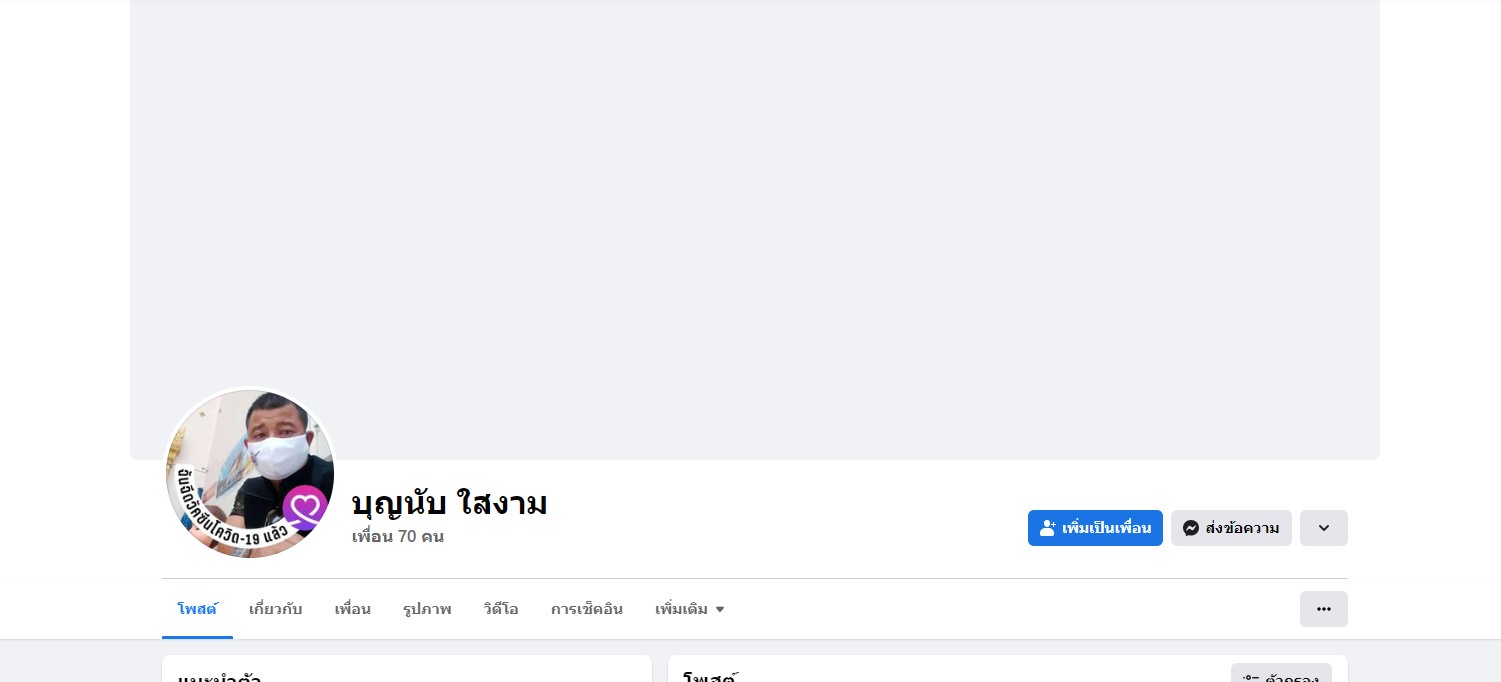This screenshot has width=1501, height=682.
Task: Open the เพื่อน 70 คน friends link
Action: [x=398, y=537]
